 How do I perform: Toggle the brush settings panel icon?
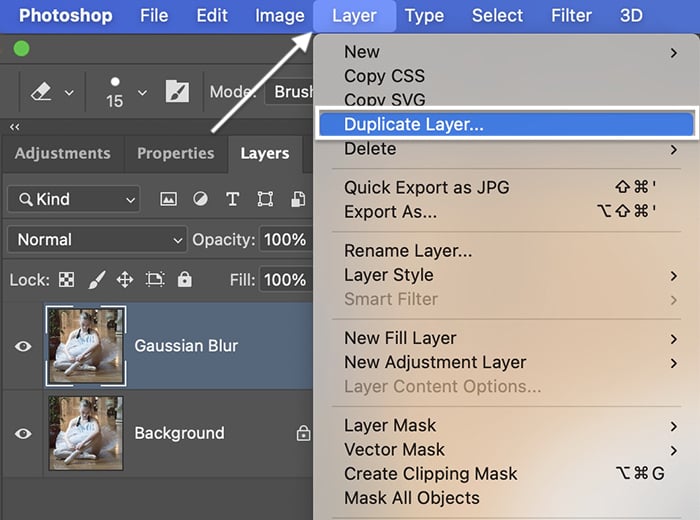177,92
